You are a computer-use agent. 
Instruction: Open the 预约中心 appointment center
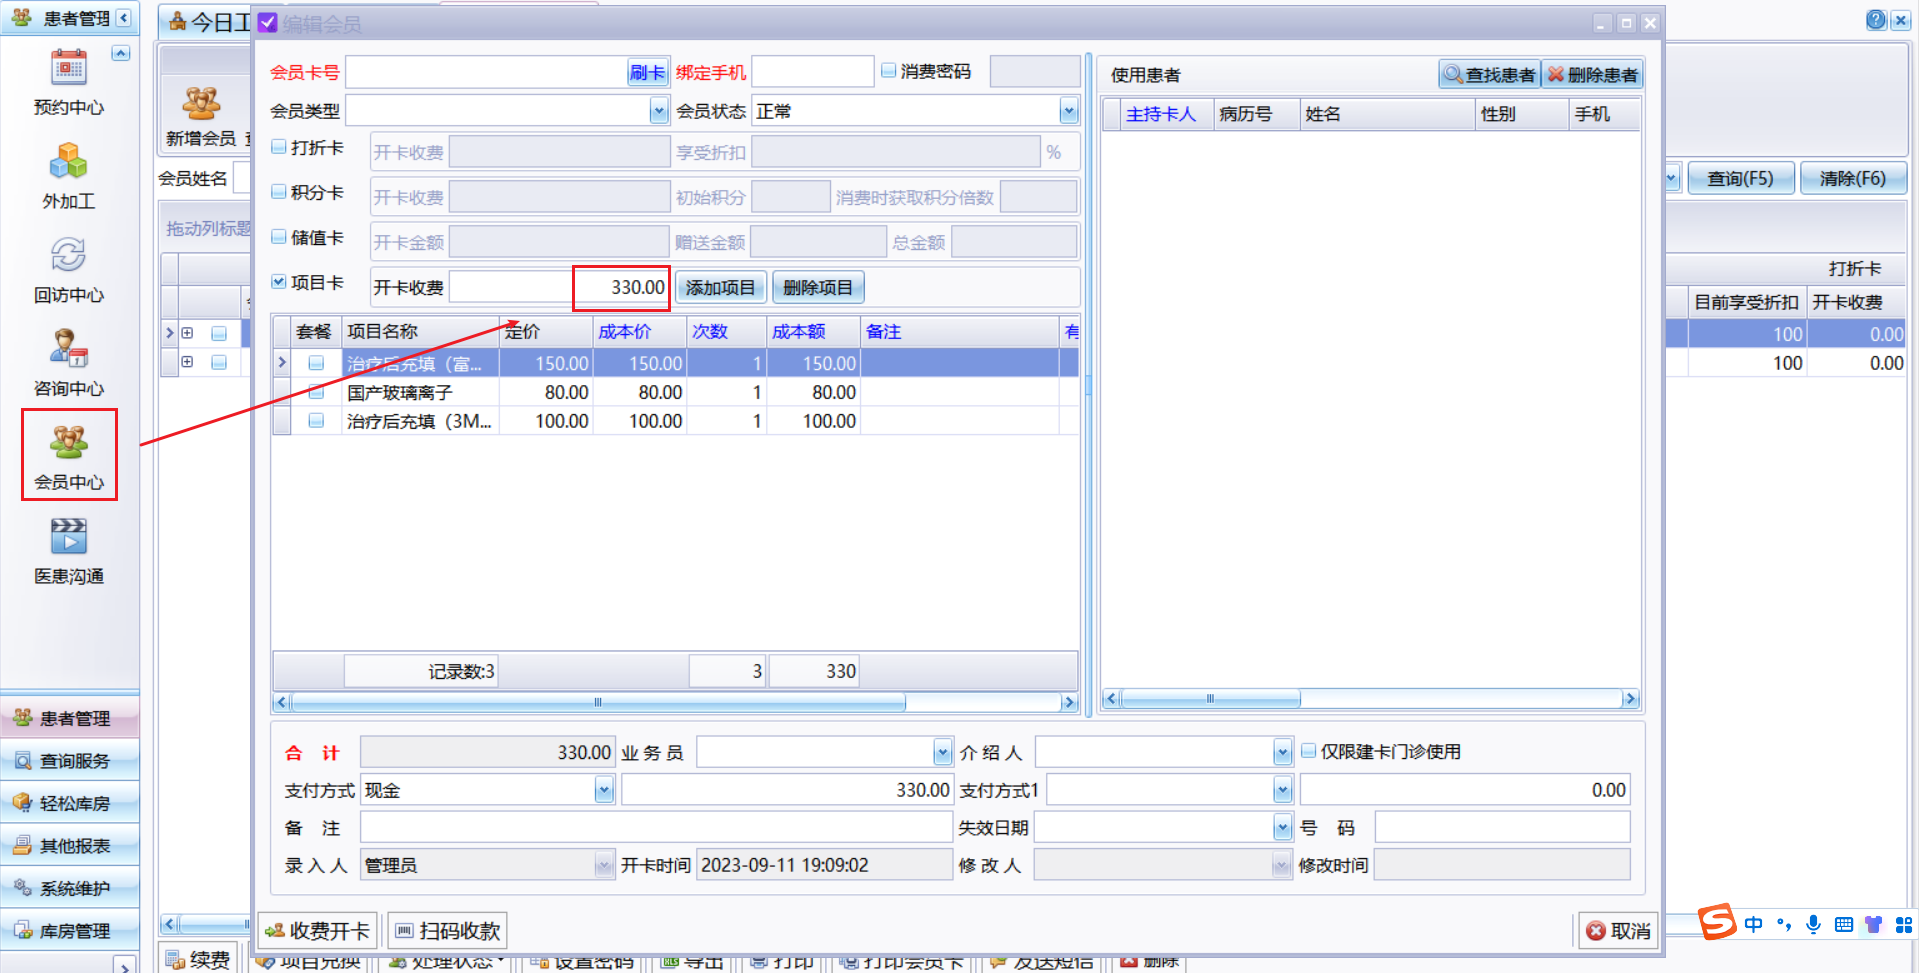(x=68, y=82)
